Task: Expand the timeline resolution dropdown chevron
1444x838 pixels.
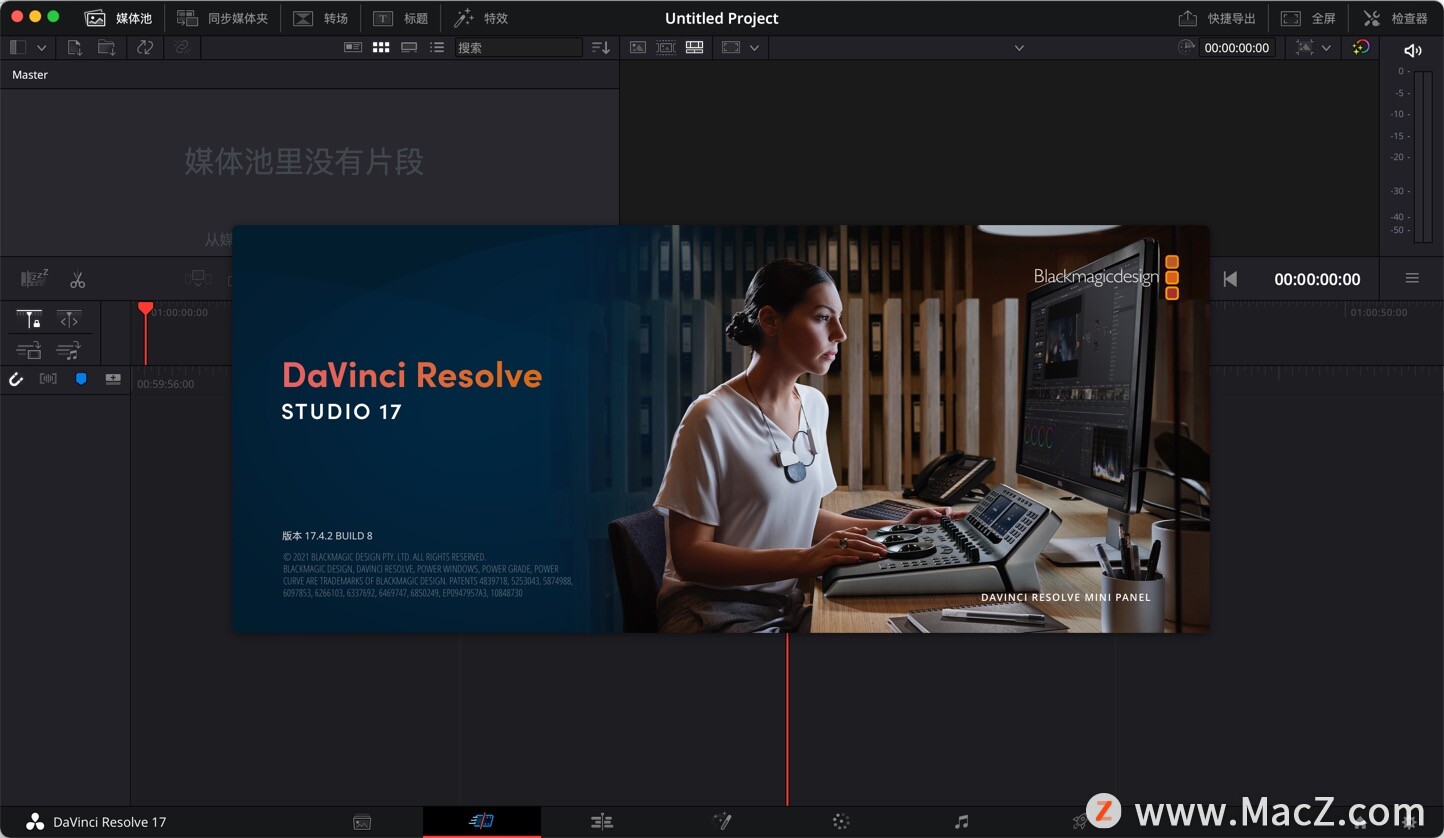Action: pyautogui.click(x=1326, y=47)
